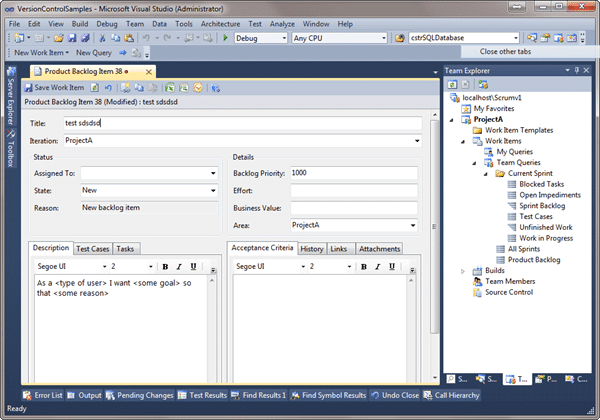Click the blue arrow icon next to New Query

[x=122, y=53]
